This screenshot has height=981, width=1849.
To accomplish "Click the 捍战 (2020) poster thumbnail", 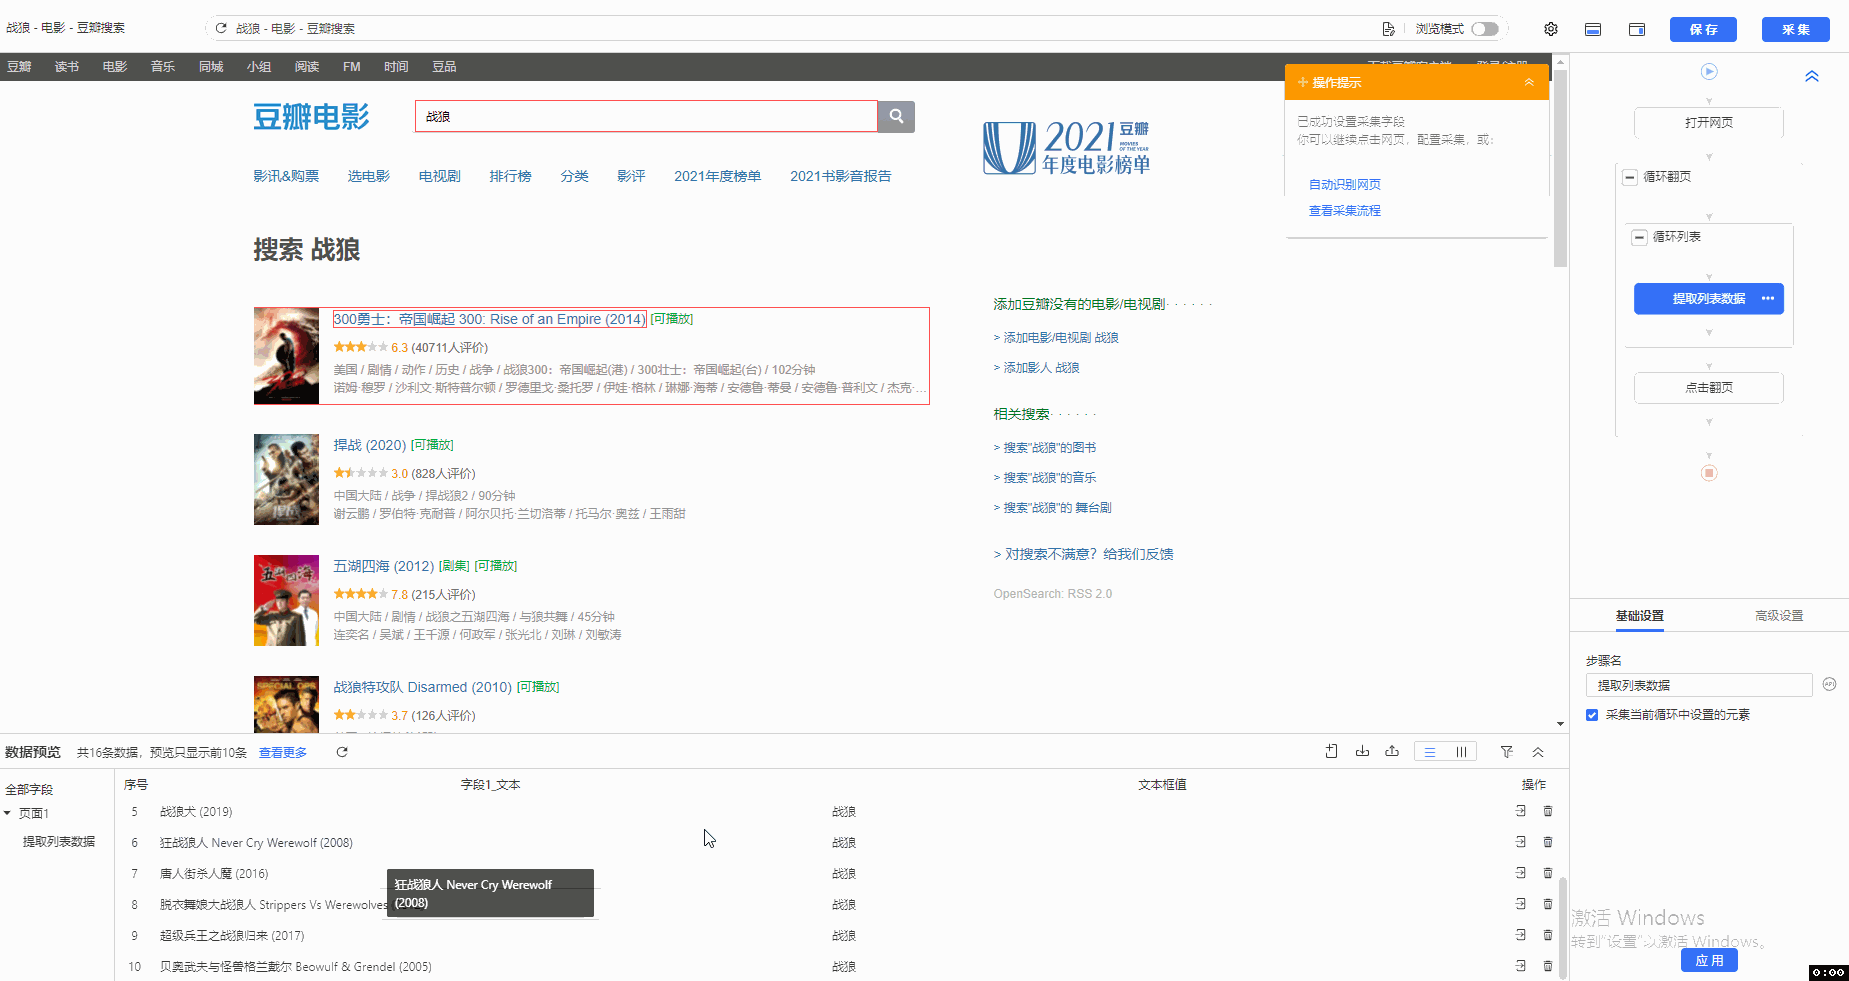I will click(286, 479).
